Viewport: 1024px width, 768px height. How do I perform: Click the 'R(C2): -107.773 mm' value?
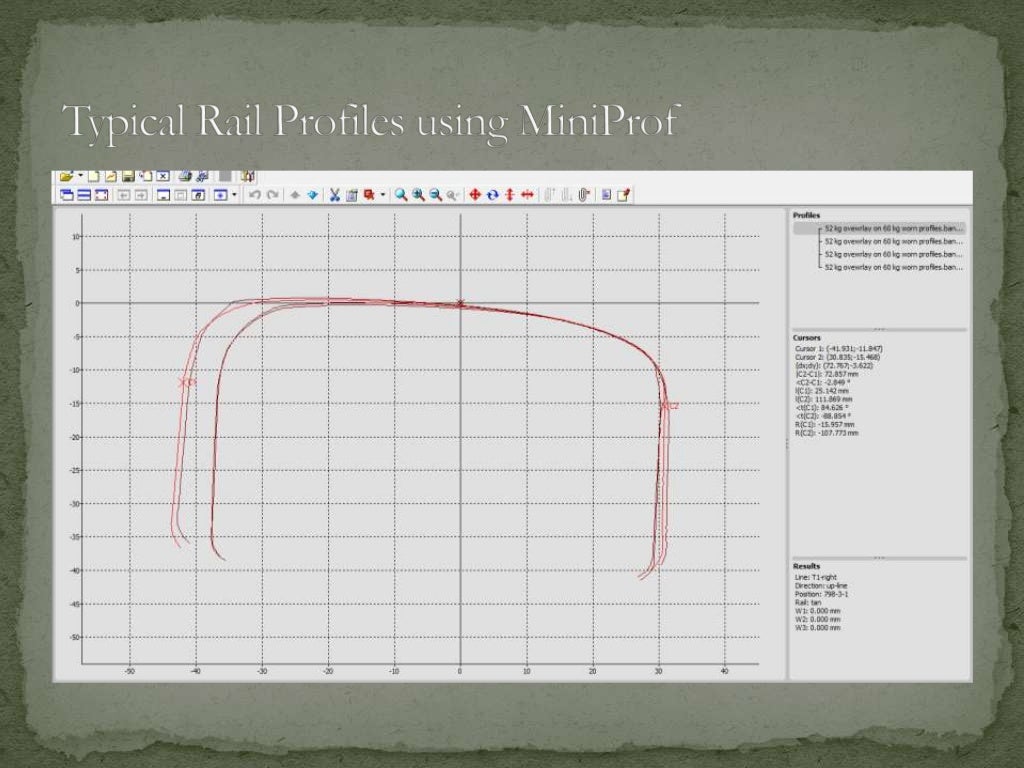pos(826,433)
